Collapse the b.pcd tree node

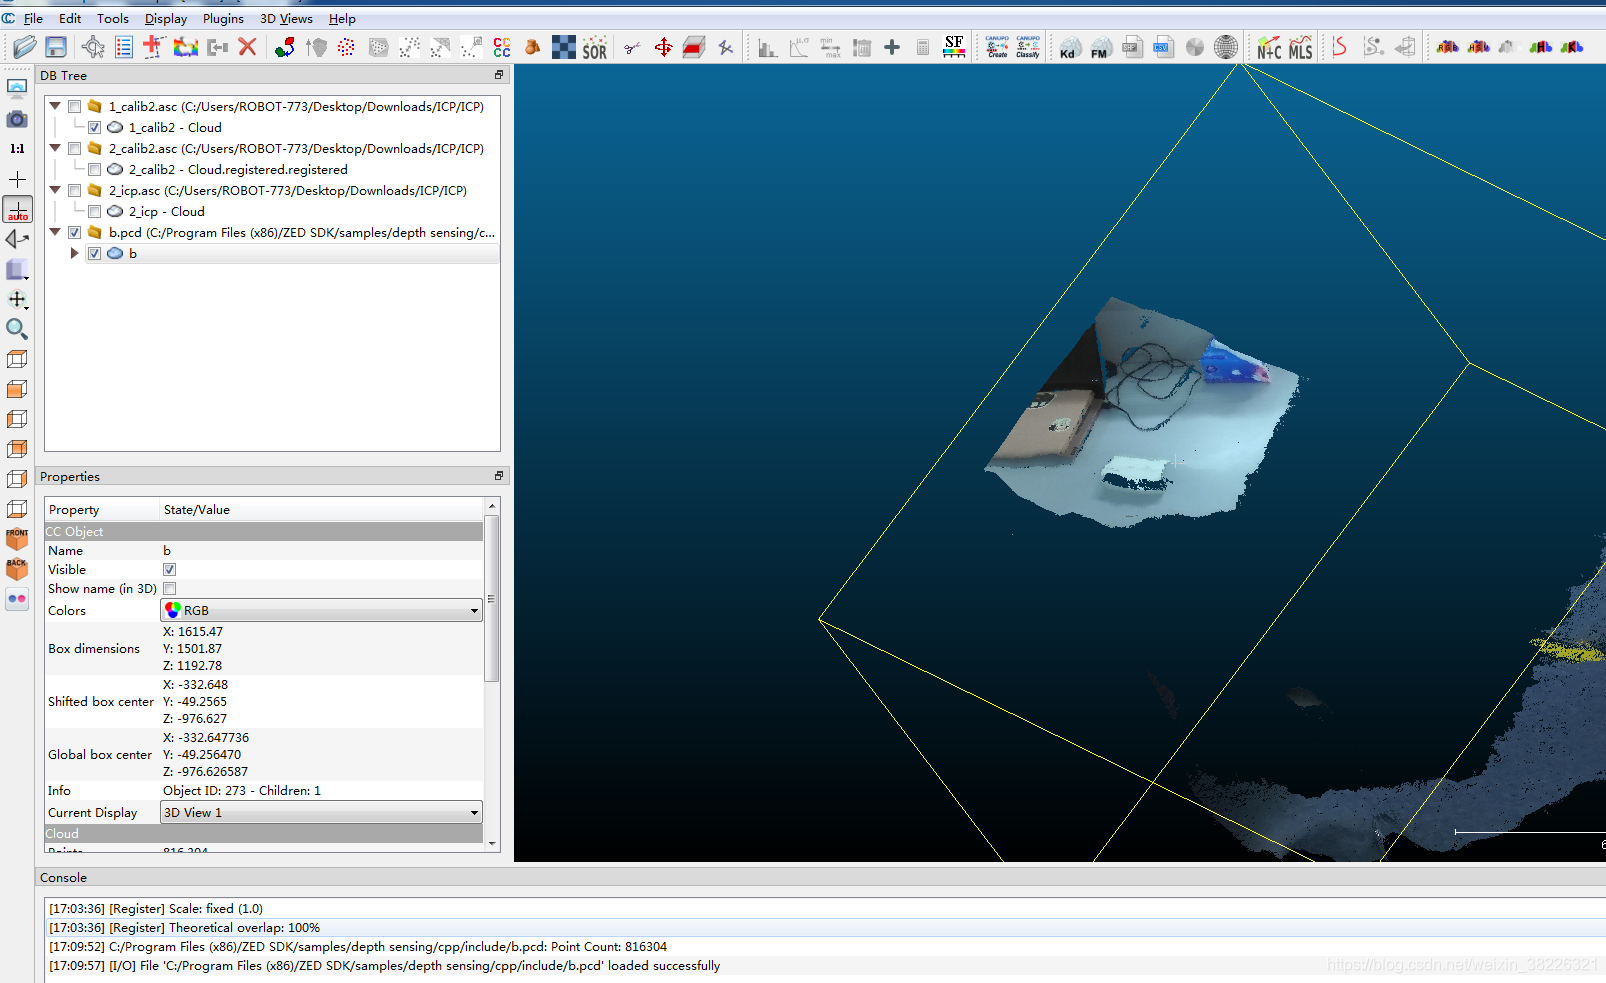pos(55,232)
